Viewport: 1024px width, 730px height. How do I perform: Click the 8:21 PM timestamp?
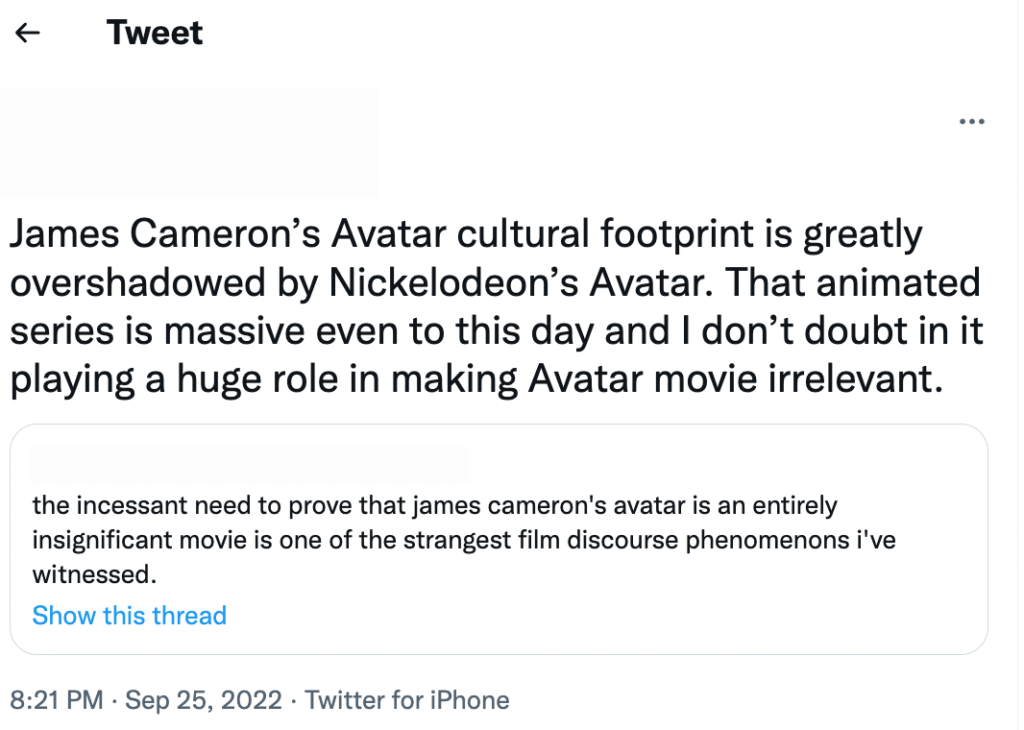coord(55,700)
